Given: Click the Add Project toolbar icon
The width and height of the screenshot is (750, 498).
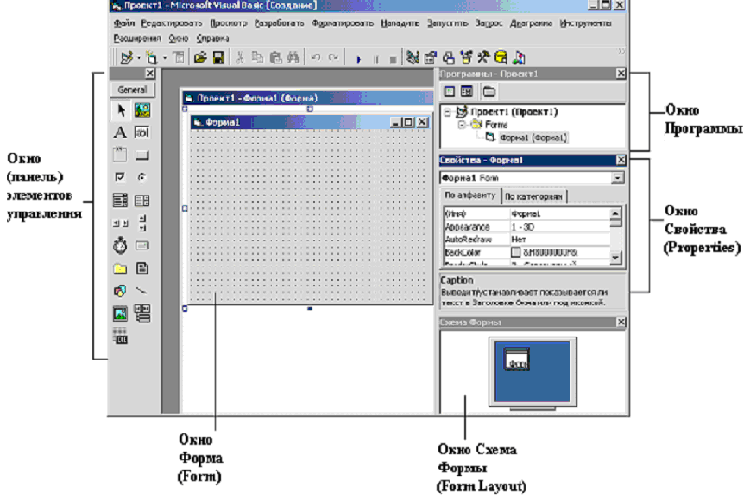Looking at the screenshot, I should 126,58.
